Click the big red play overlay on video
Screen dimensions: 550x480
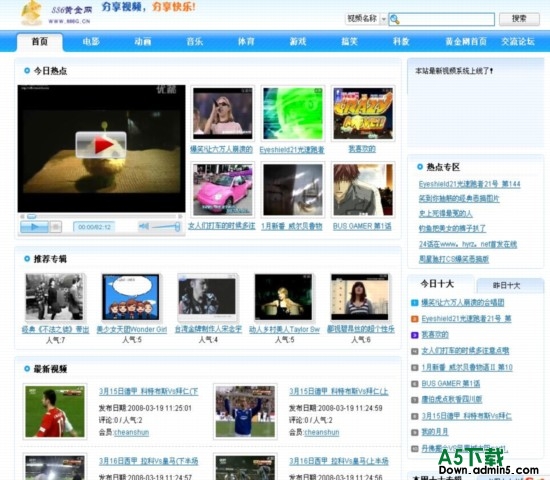click(x=101, y=145)
